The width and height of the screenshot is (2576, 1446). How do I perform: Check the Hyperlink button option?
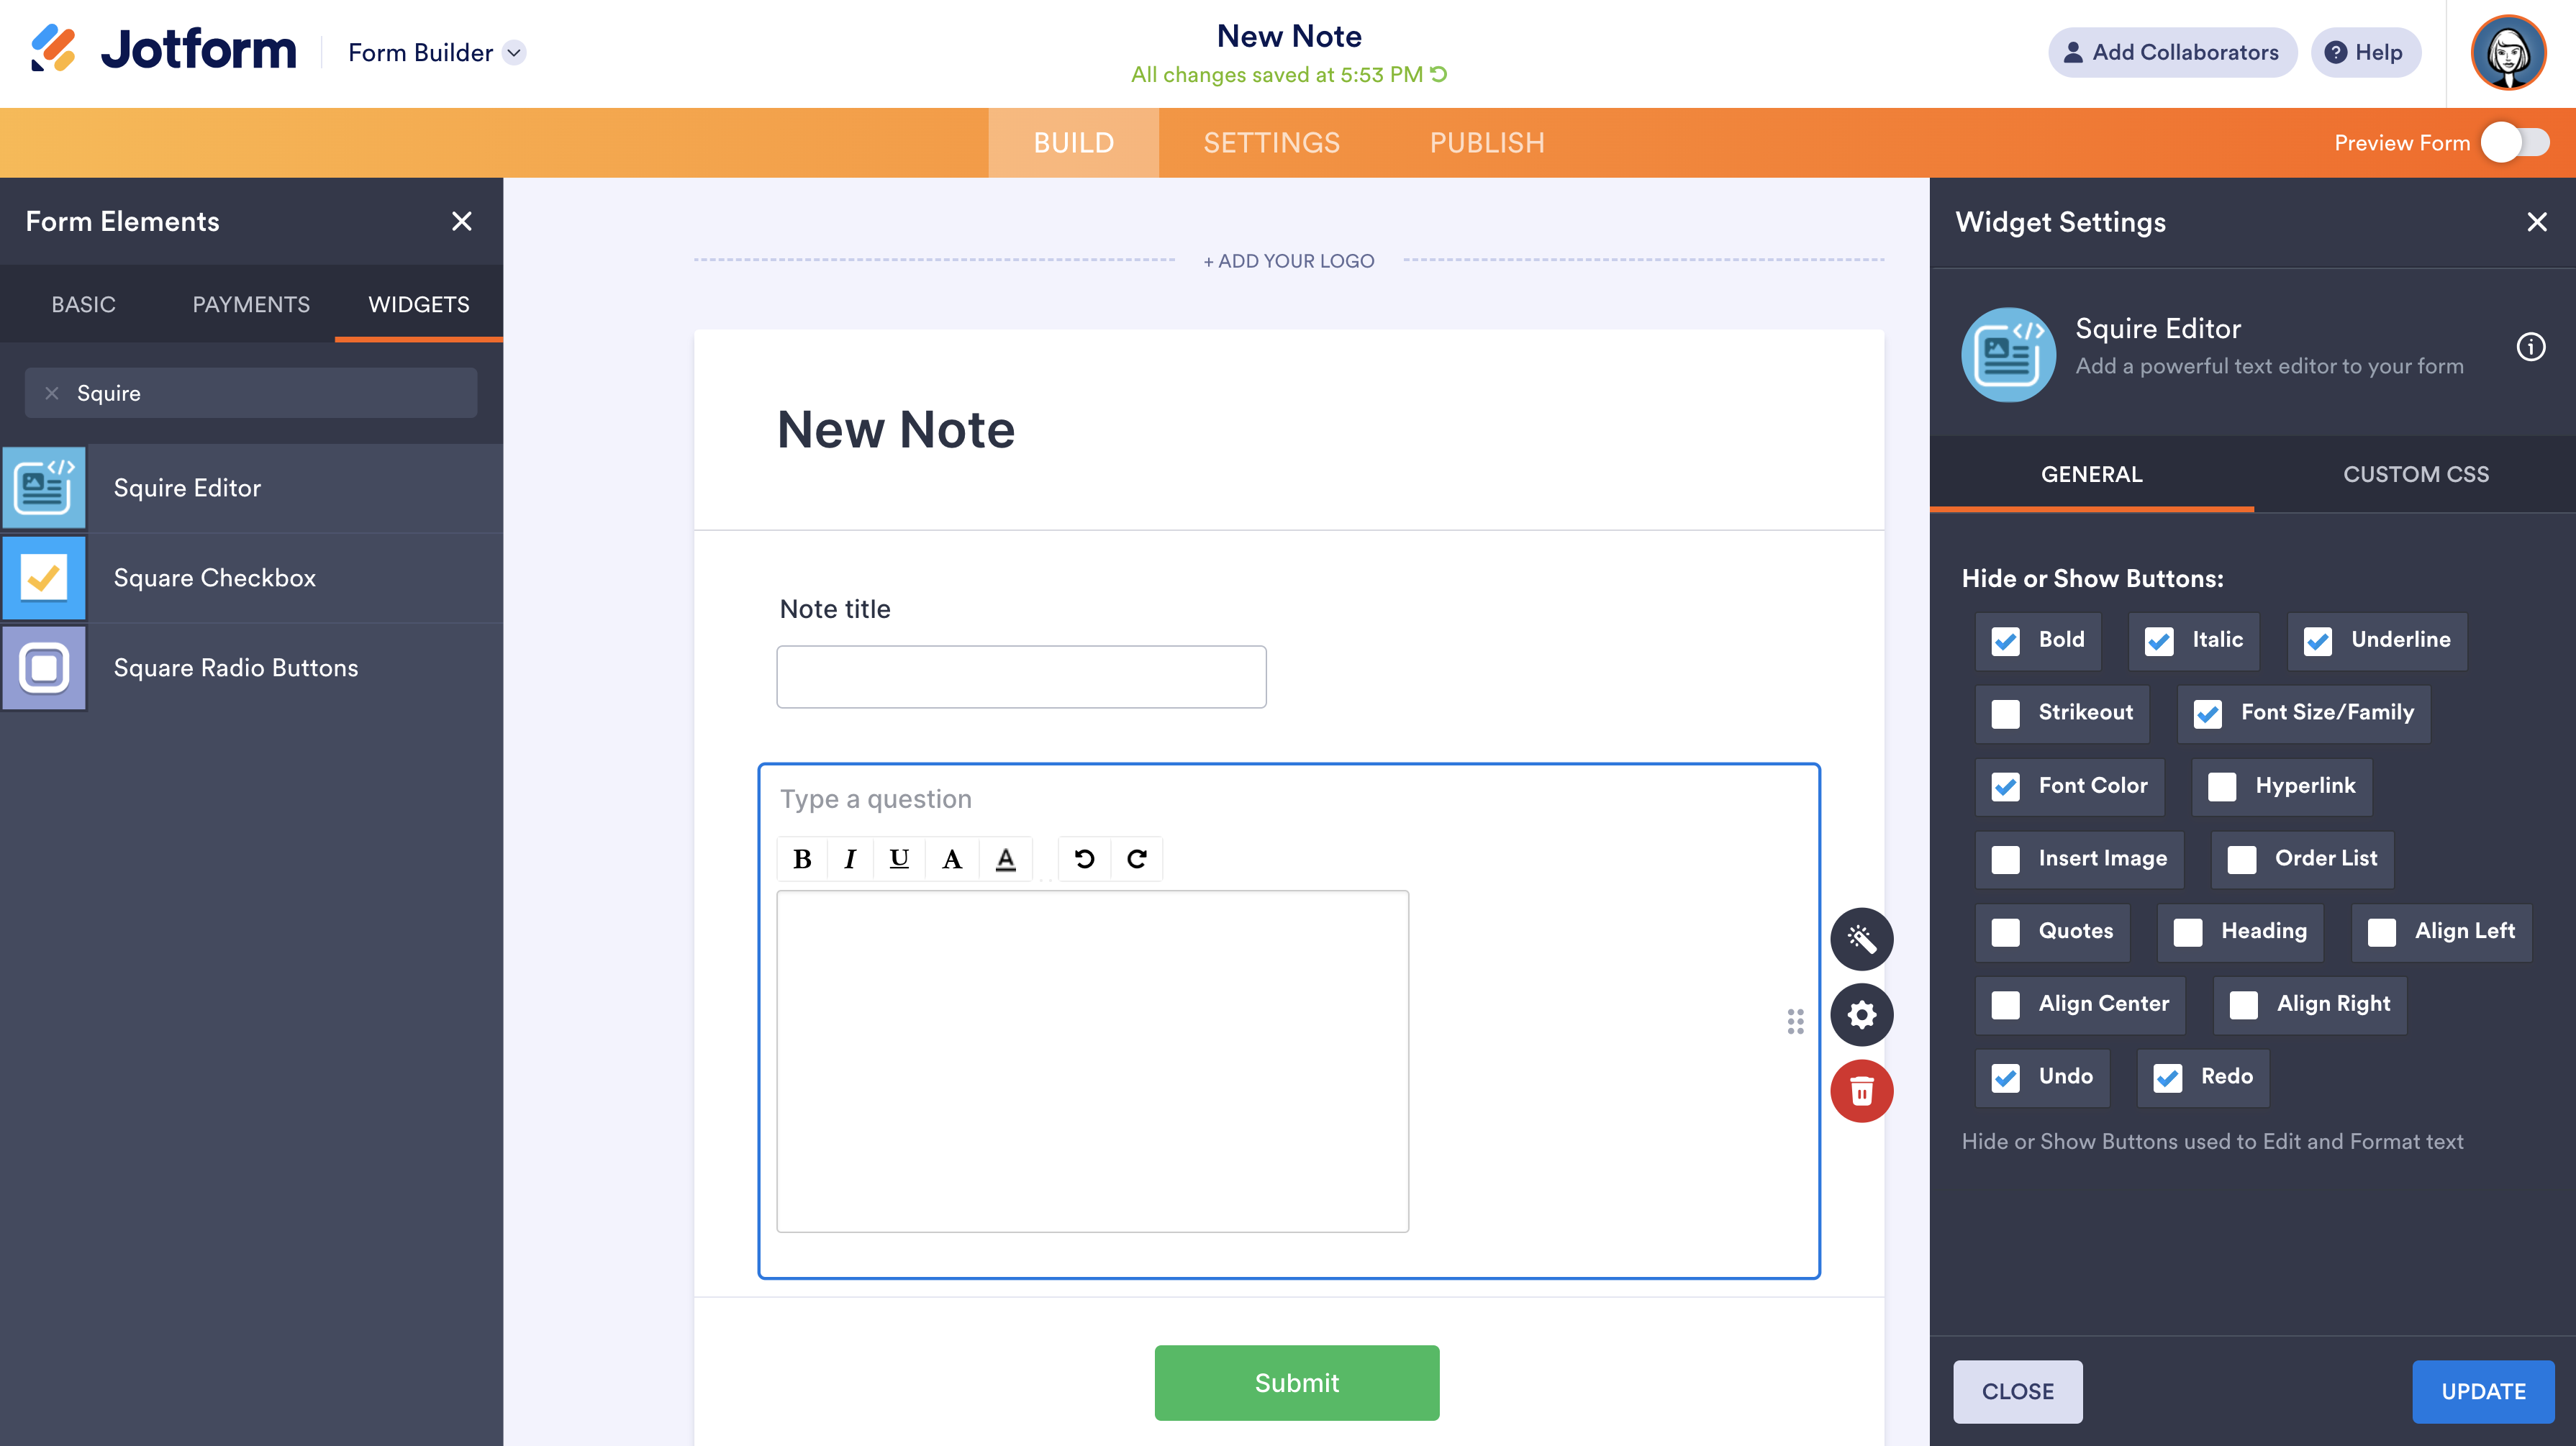pos(2222,786)
